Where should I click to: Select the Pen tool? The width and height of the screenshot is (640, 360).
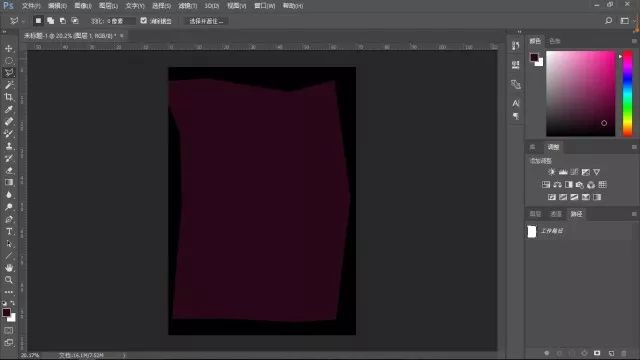9,219
